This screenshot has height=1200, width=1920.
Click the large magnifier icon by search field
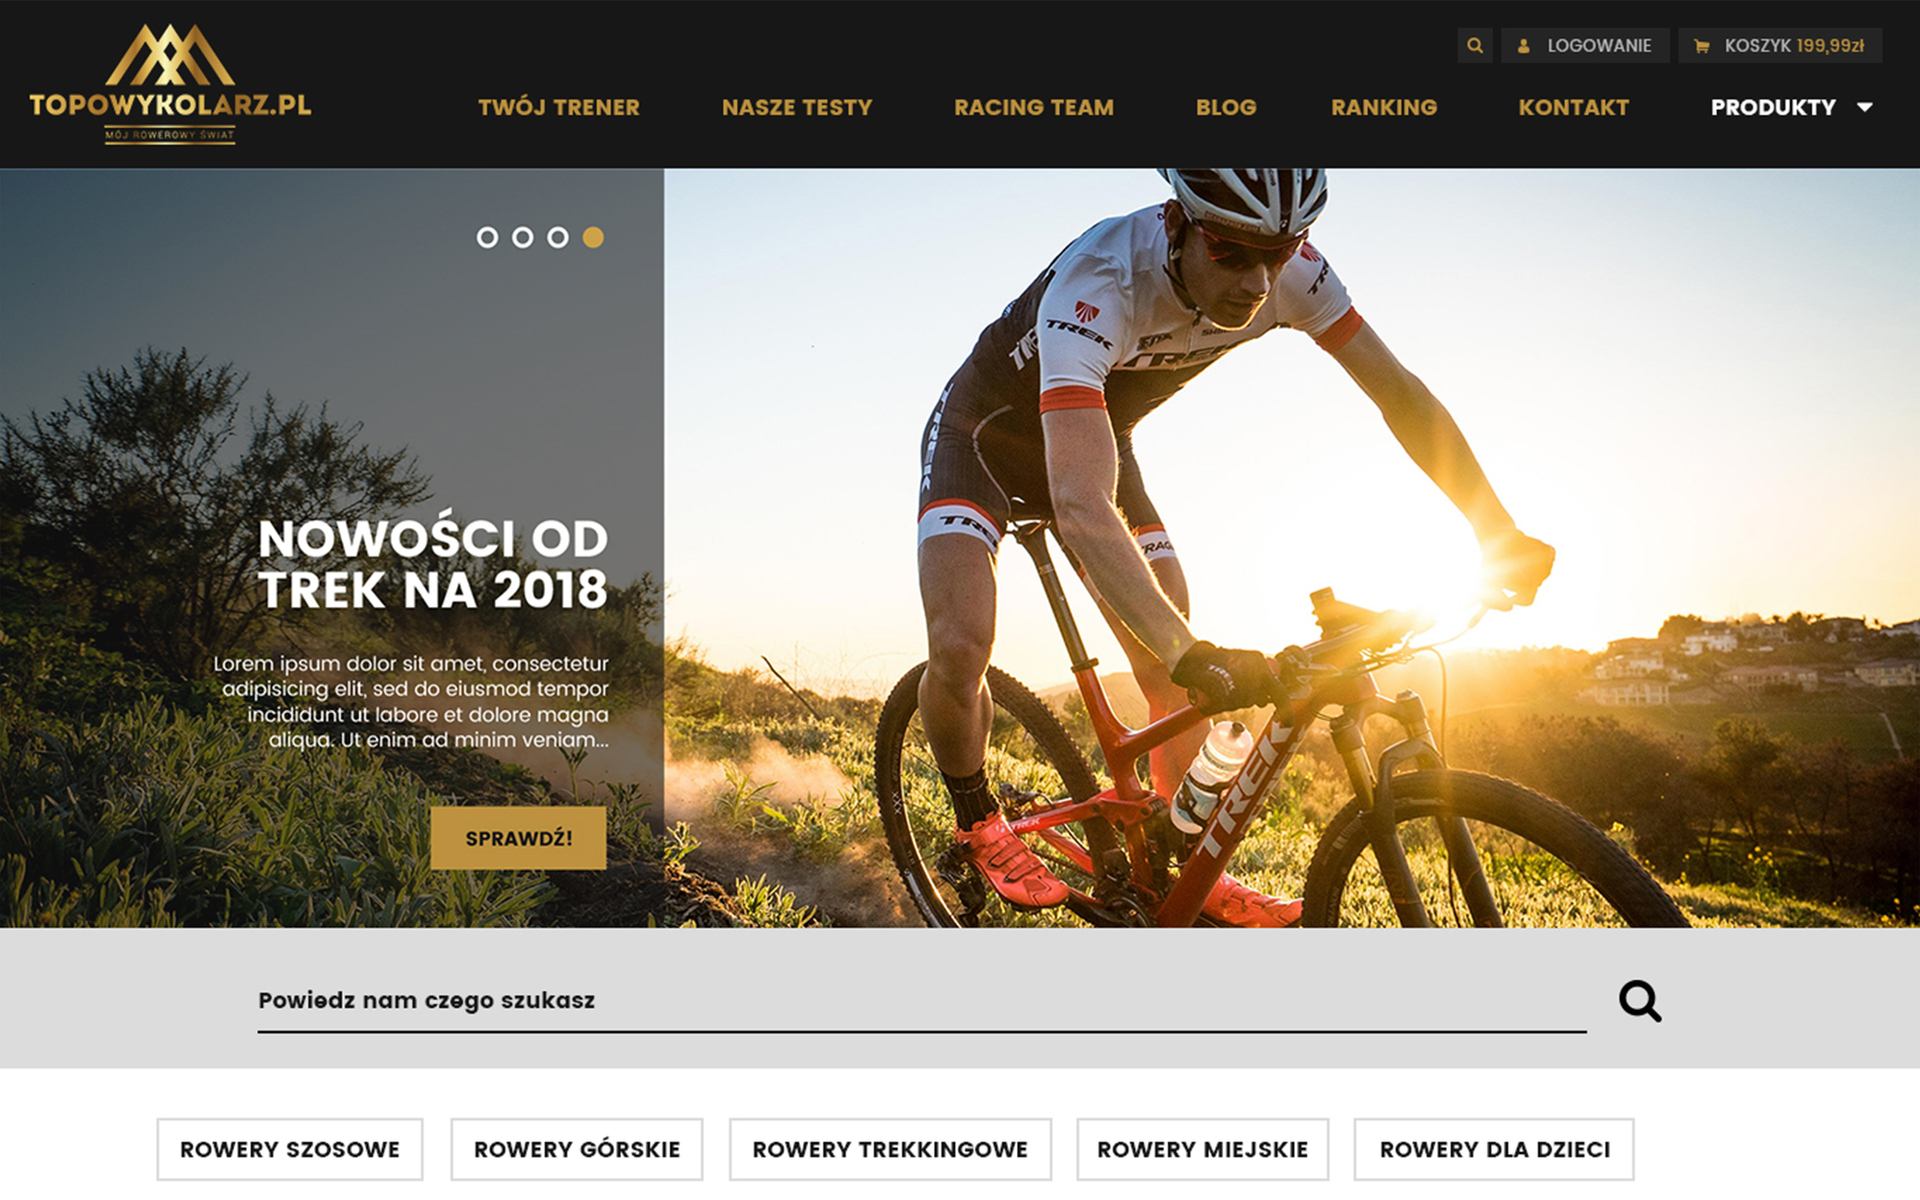click(x=1640, y=1001)
